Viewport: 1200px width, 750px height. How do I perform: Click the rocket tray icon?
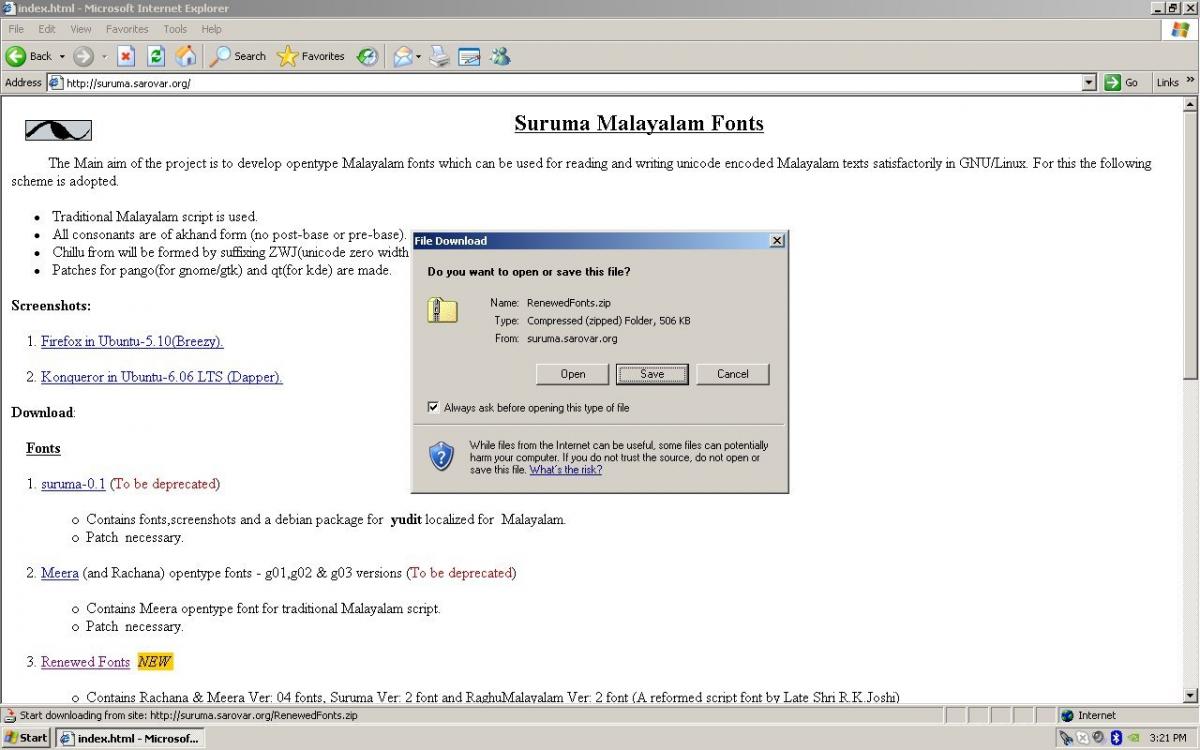click(x=1067, y=738)
